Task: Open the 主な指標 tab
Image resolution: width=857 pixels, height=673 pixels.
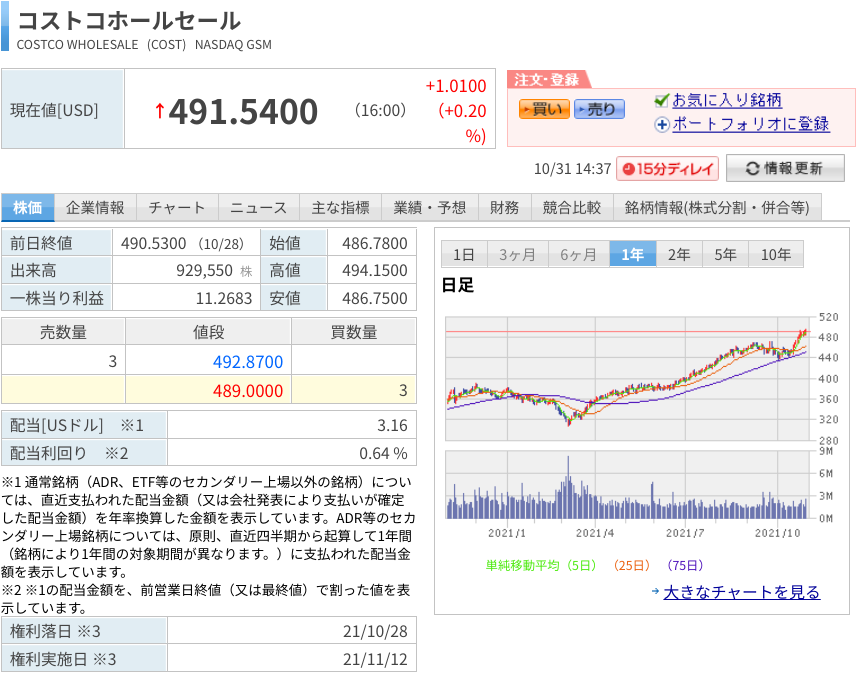Action: pyautogui.click(x=341, y=208)
